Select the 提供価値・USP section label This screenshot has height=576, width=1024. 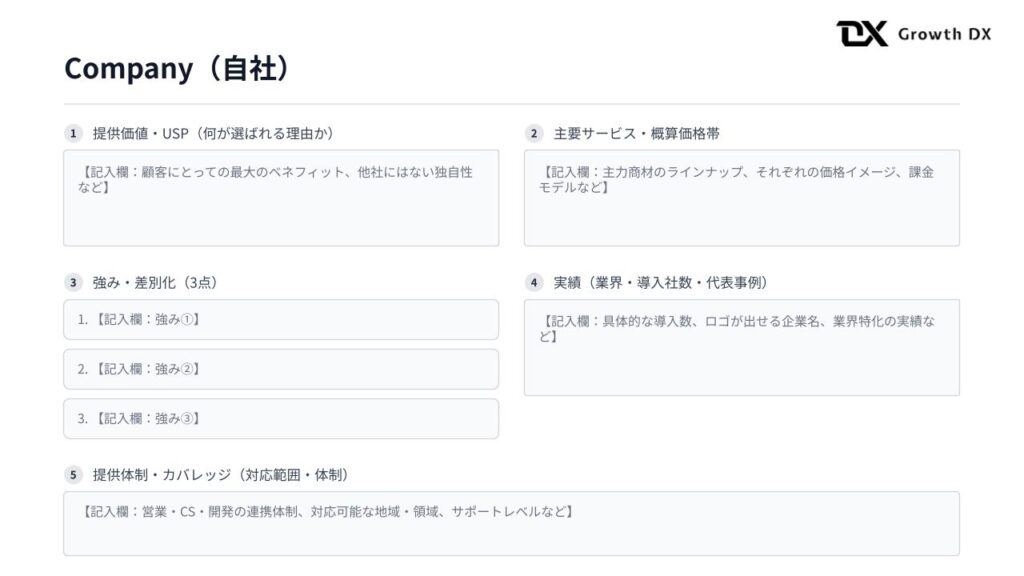pos(213,133)
